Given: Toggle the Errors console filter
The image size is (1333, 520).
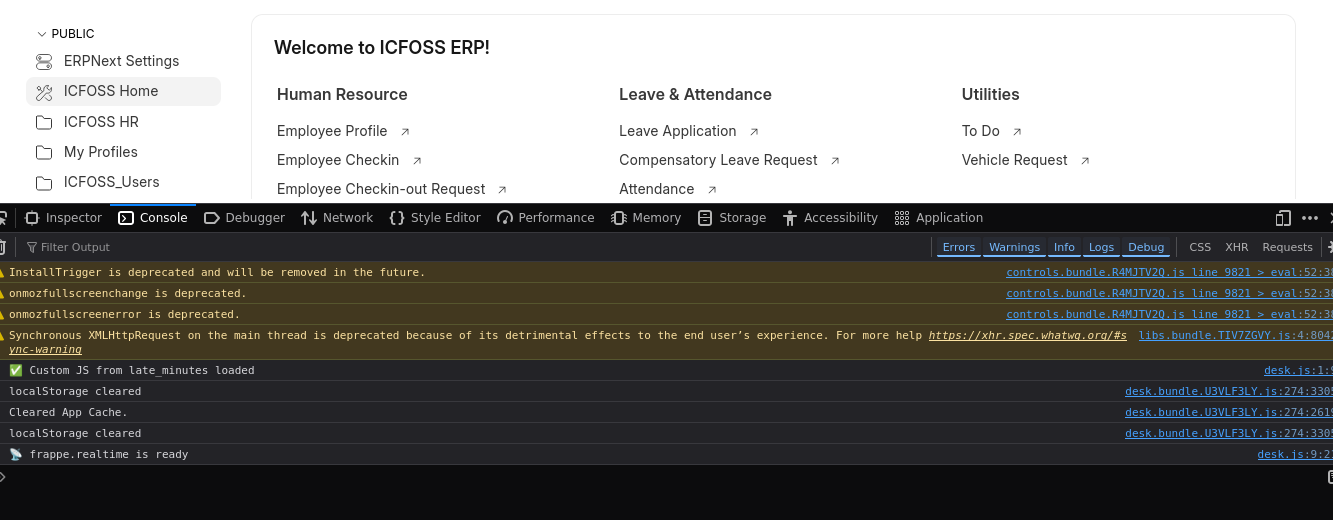Looking at the screenshot, I should click(959, 247).
